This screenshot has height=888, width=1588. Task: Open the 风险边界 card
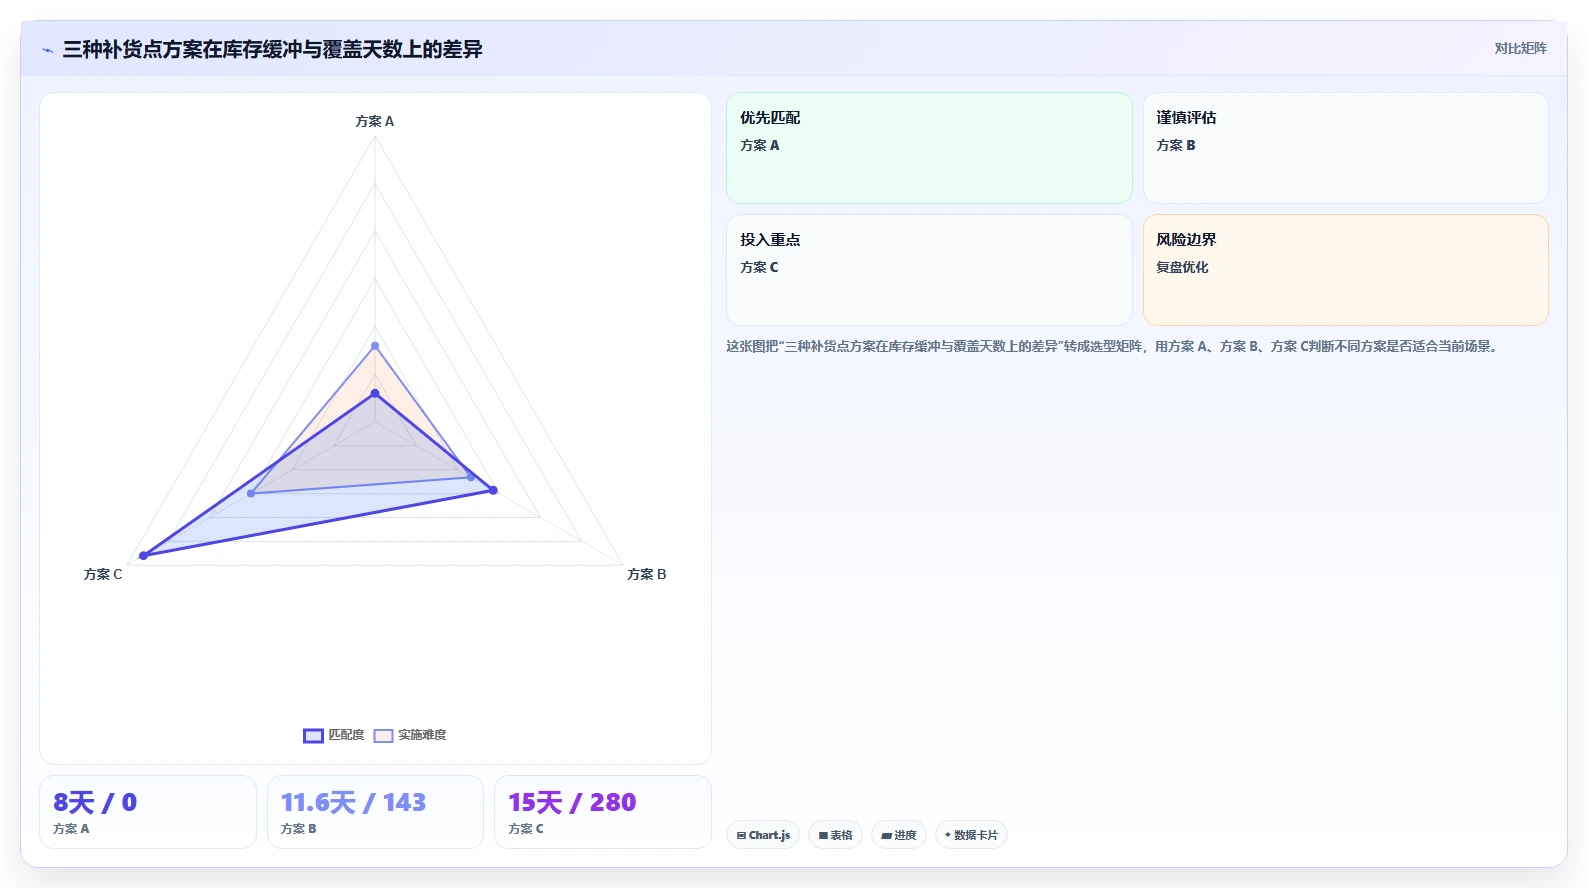coord(1345,270)
